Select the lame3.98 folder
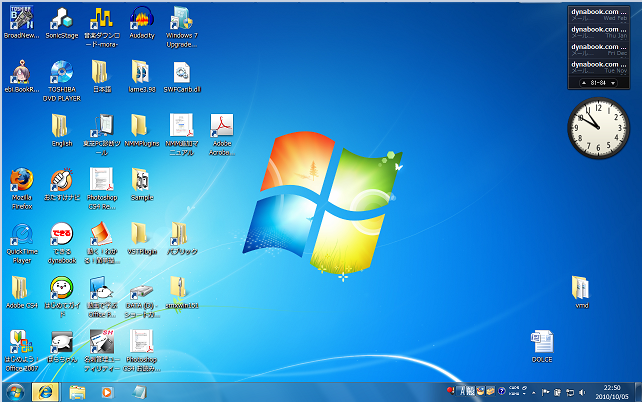 click(x=142, y=77)
